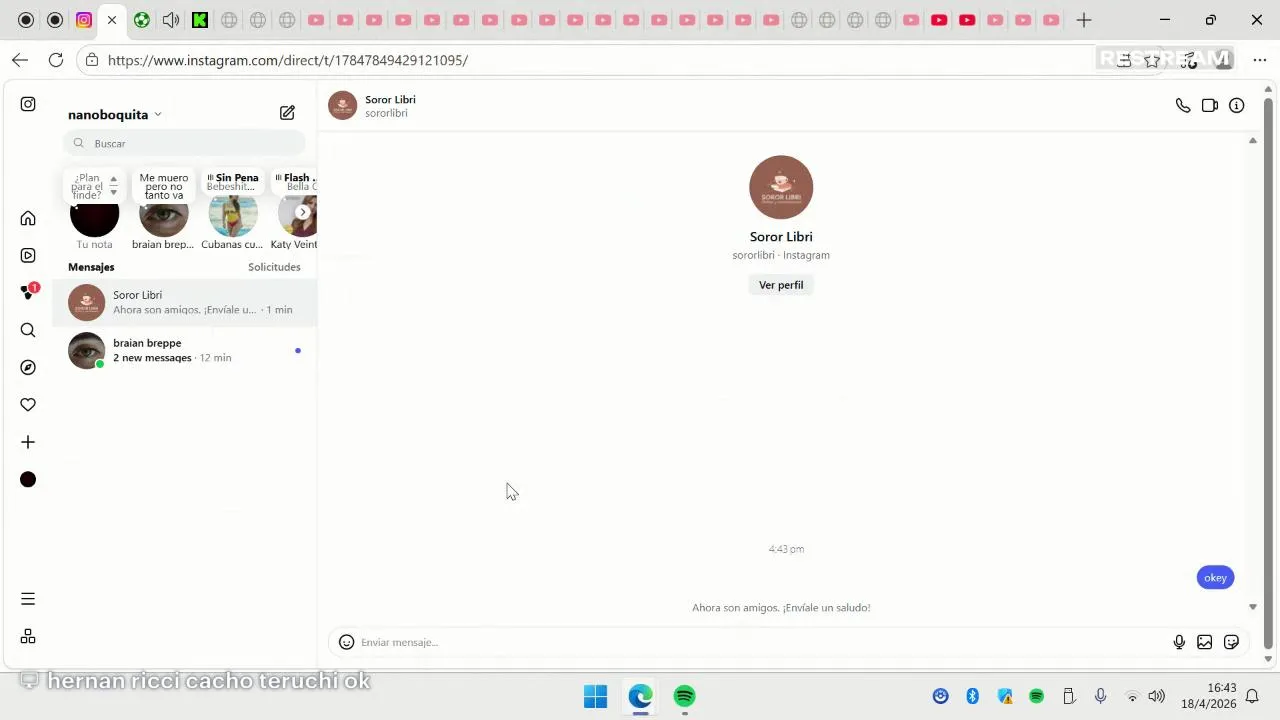Open Microsoft Edge from the taskbar
1280x720 pixels.
coord(640,696)
